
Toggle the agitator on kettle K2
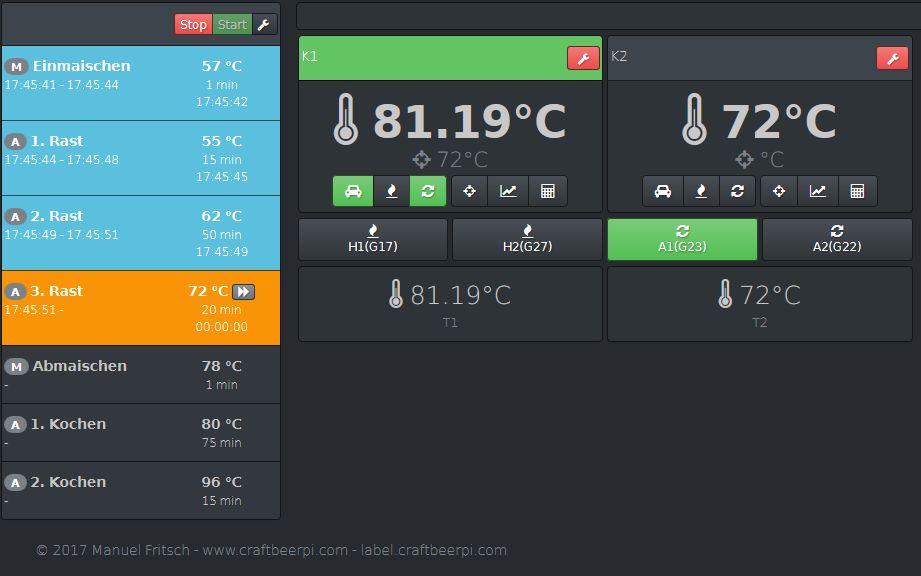coord(737,191)
